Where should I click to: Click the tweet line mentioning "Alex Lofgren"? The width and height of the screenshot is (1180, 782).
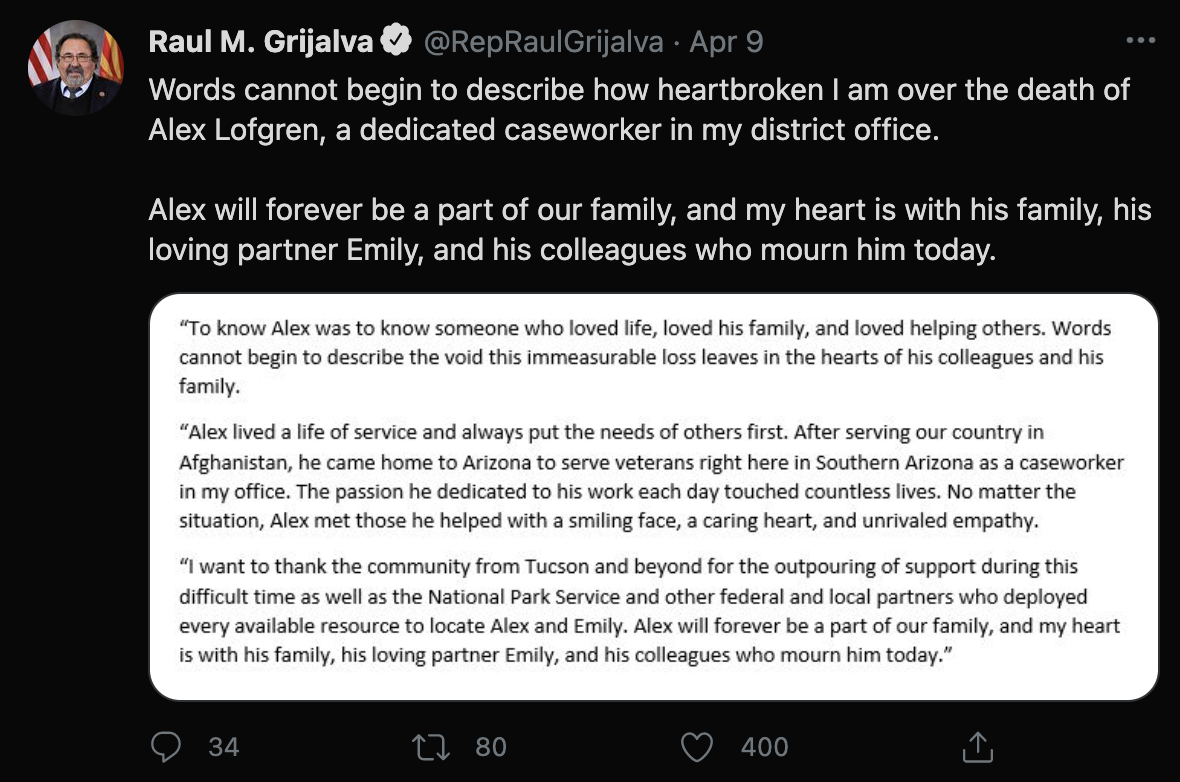coord(544,130)
